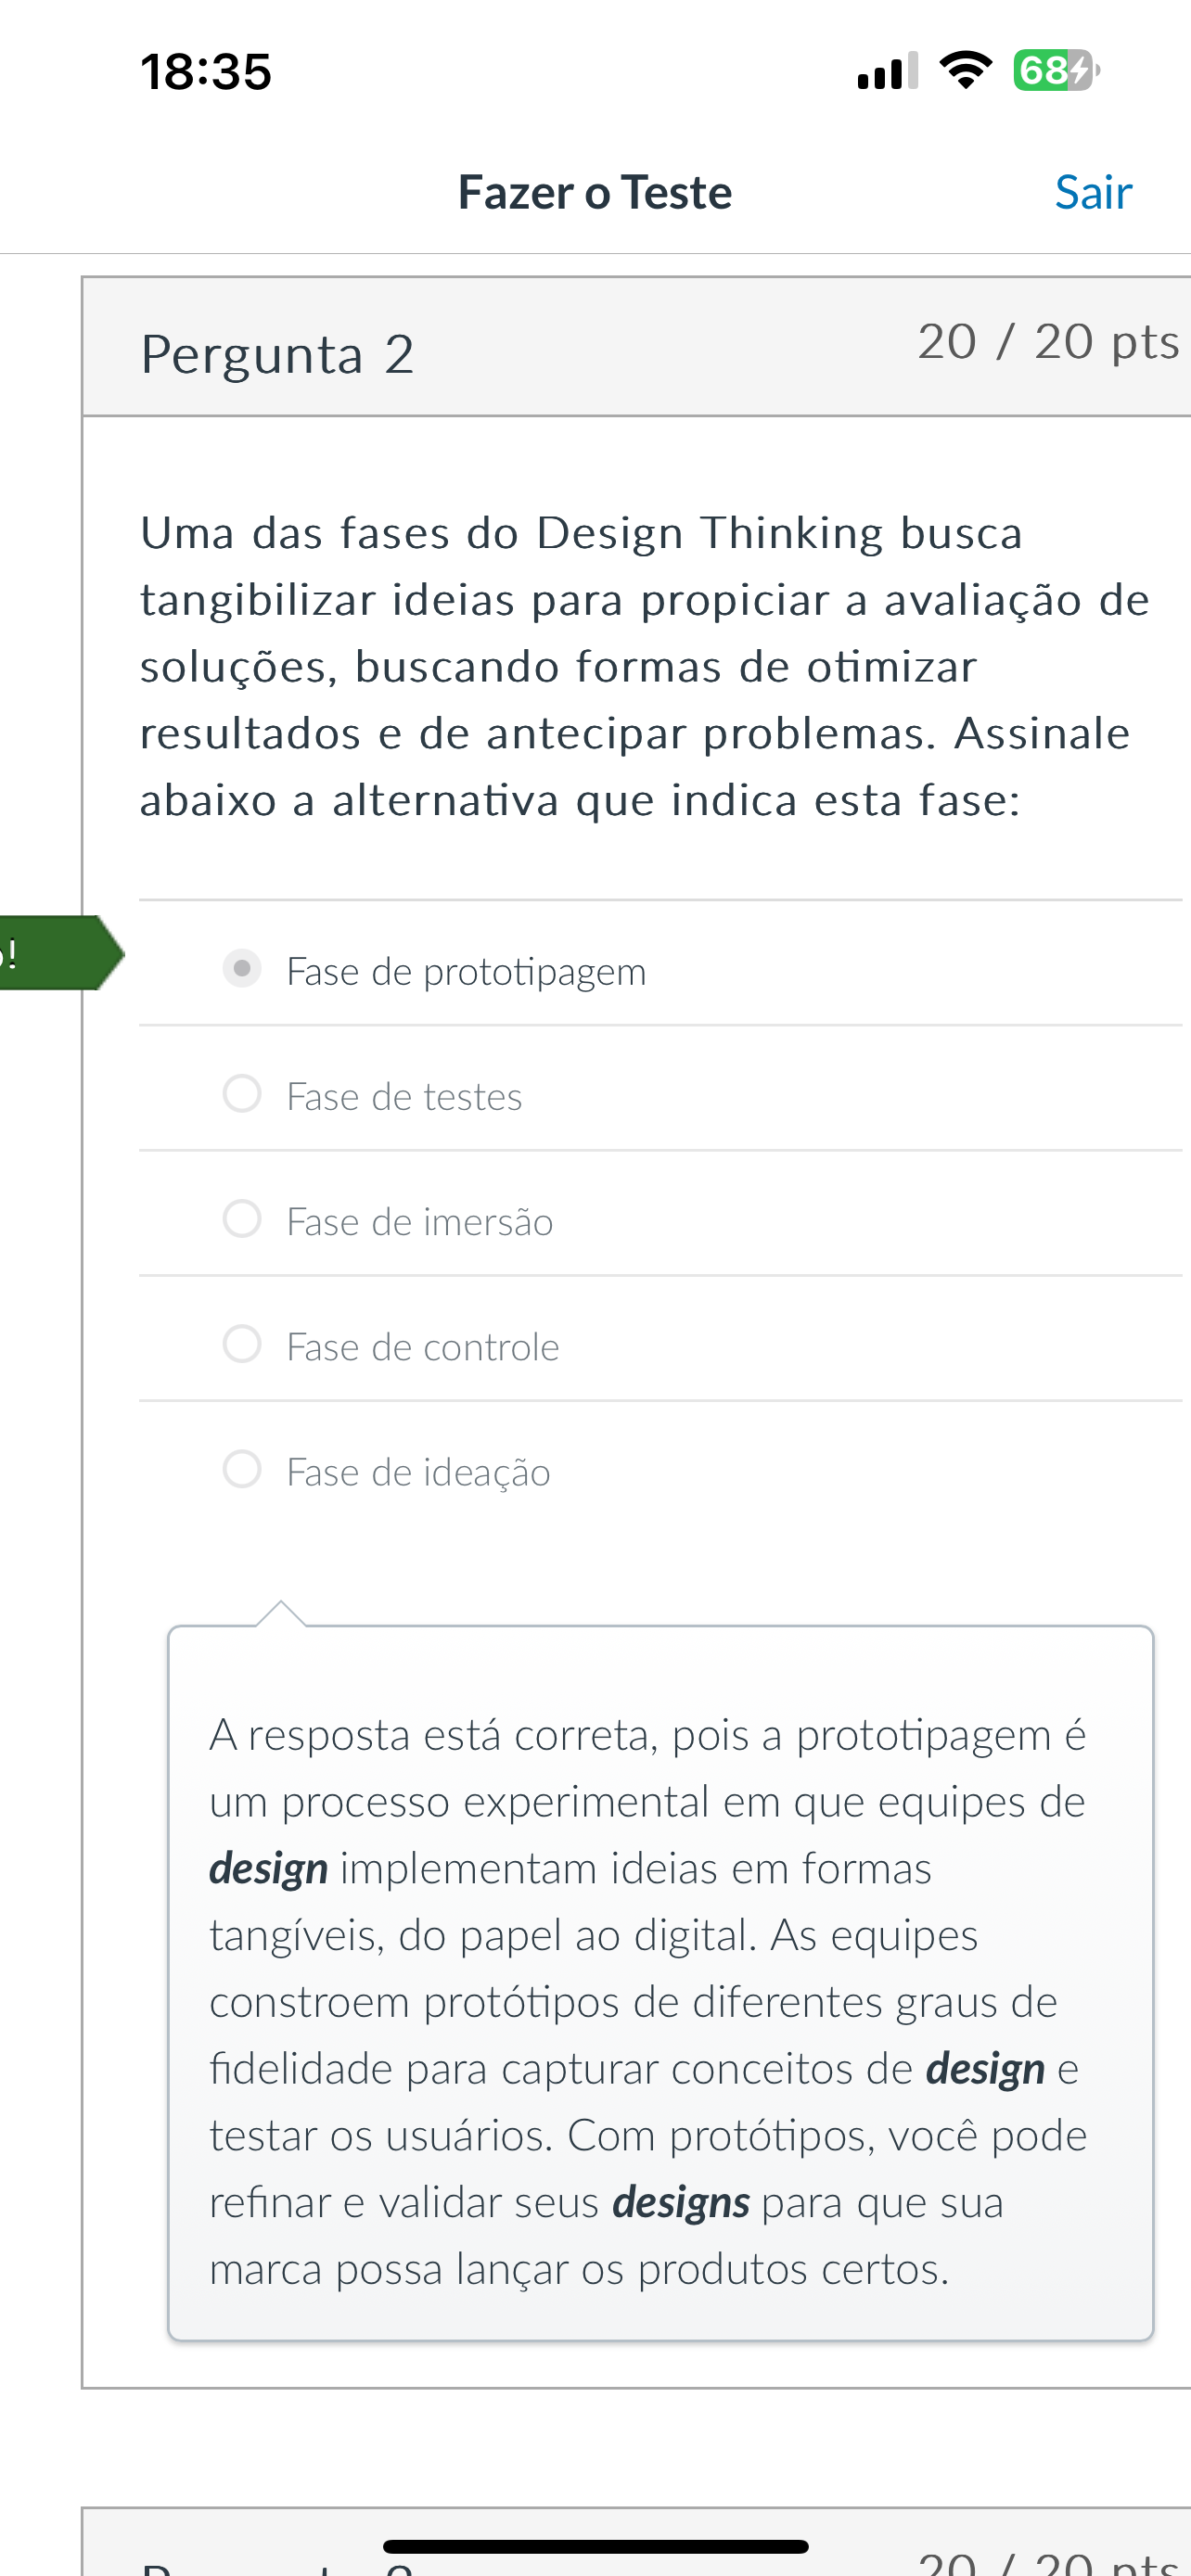This screenshot has width=1191, height=2576.
Task: Tap the feedback box pointer arrow
Action: point(281,1613)
